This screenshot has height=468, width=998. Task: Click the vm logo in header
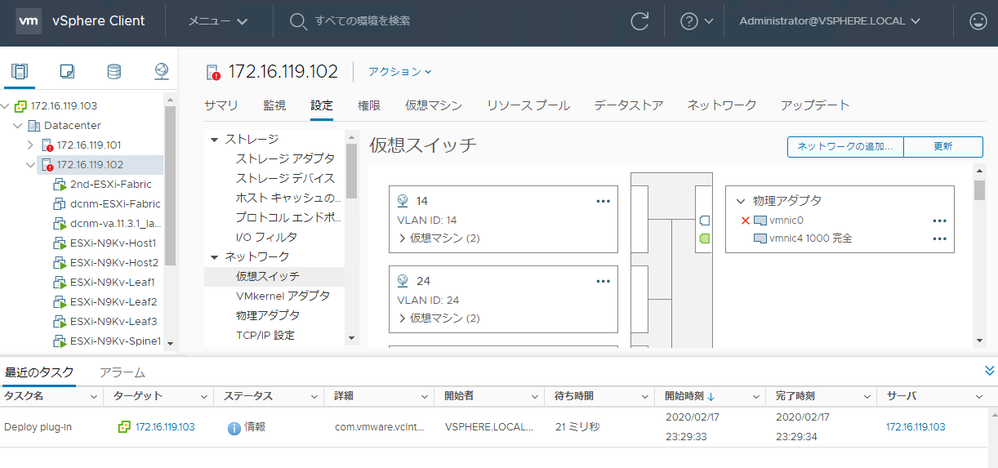tap(29, 21)
